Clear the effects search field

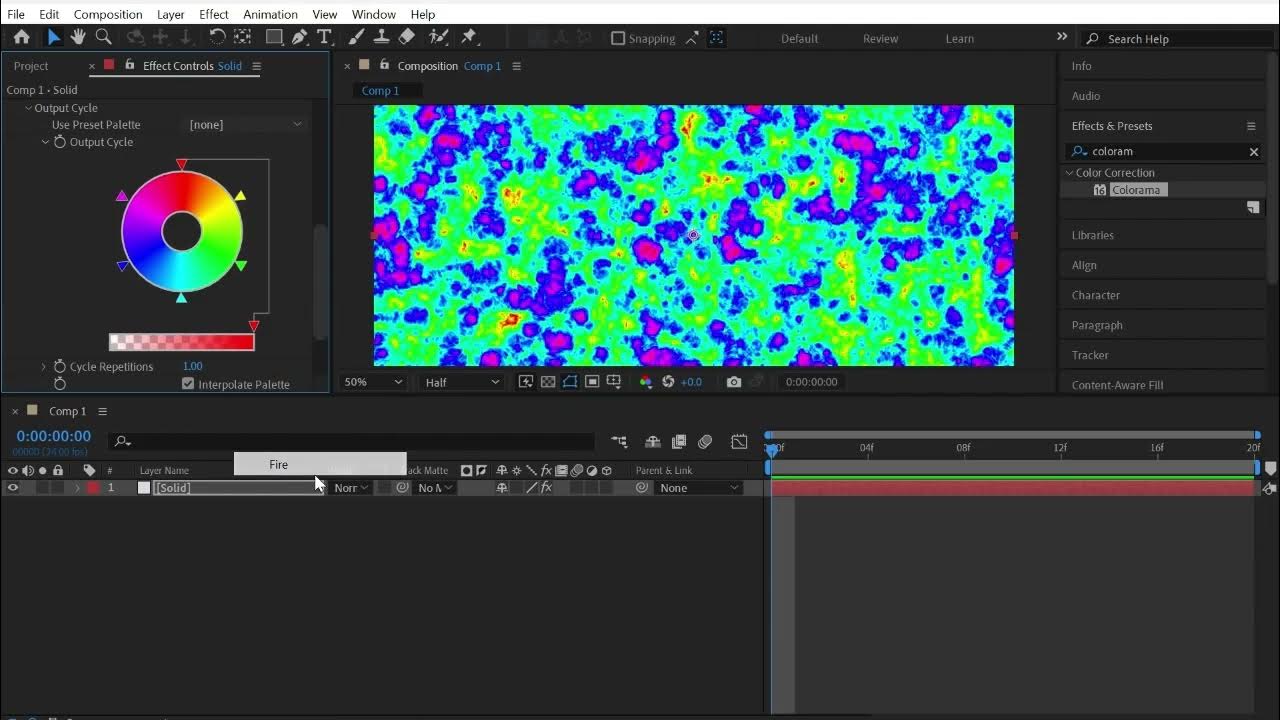1254,152
